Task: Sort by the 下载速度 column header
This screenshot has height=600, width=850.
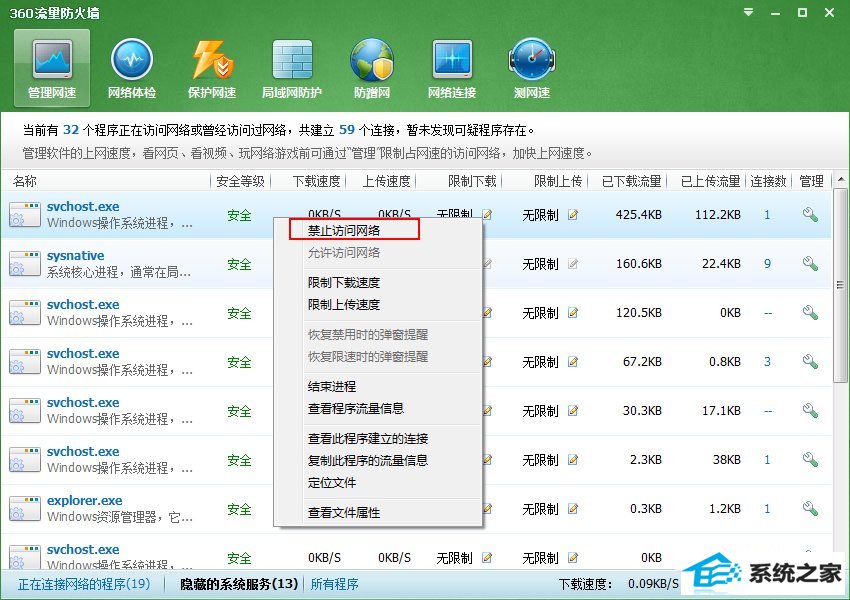Action: pos(317,181)
